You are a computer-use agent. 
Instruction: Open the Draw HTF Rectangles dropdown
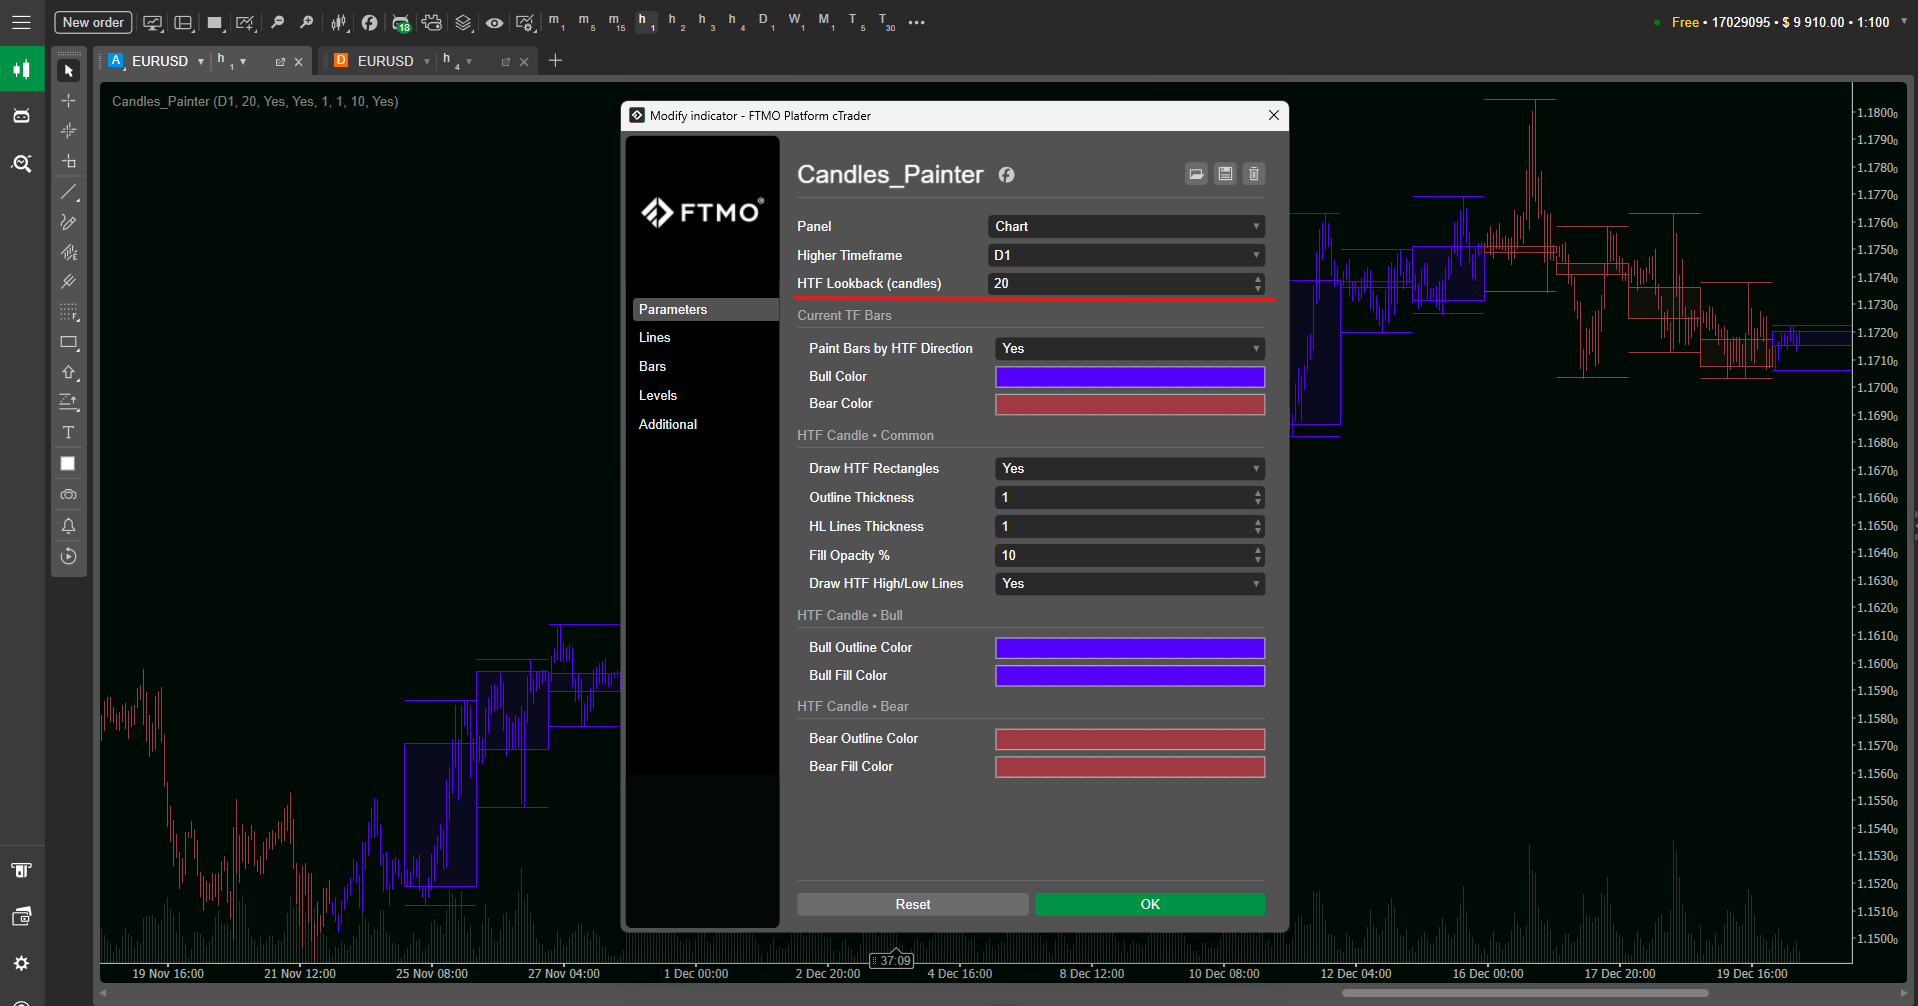pyautogui.click(x=1129, y=468)
